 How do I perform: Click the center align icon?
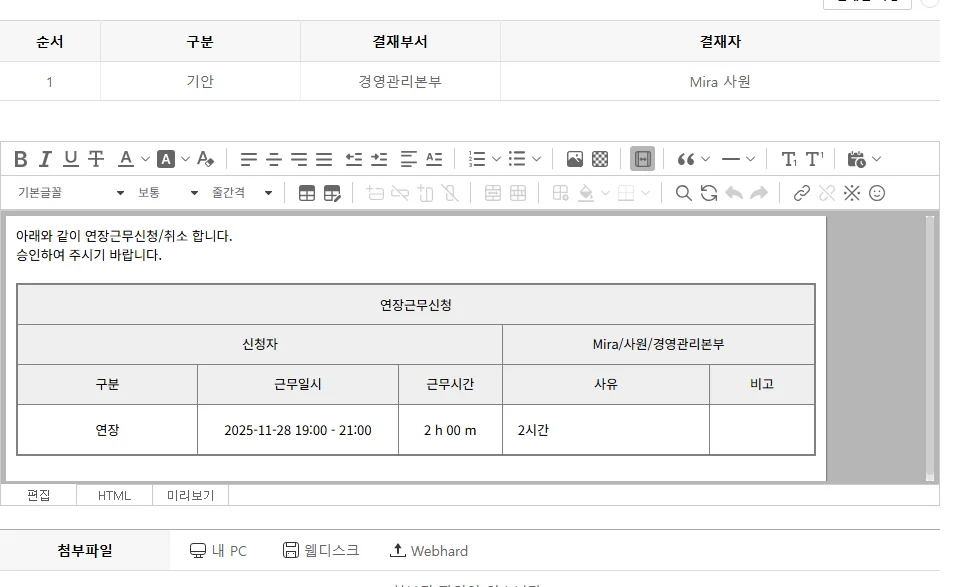(x=274, y=159)
